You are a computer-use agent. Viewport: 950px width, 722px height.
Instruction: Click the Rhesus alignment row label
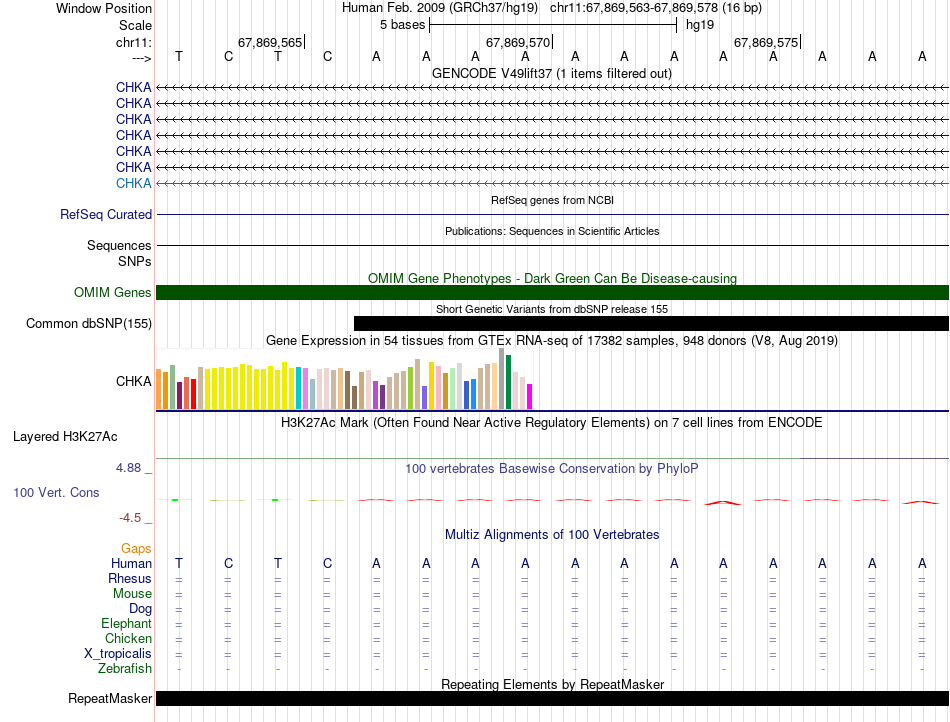point(130,579)
